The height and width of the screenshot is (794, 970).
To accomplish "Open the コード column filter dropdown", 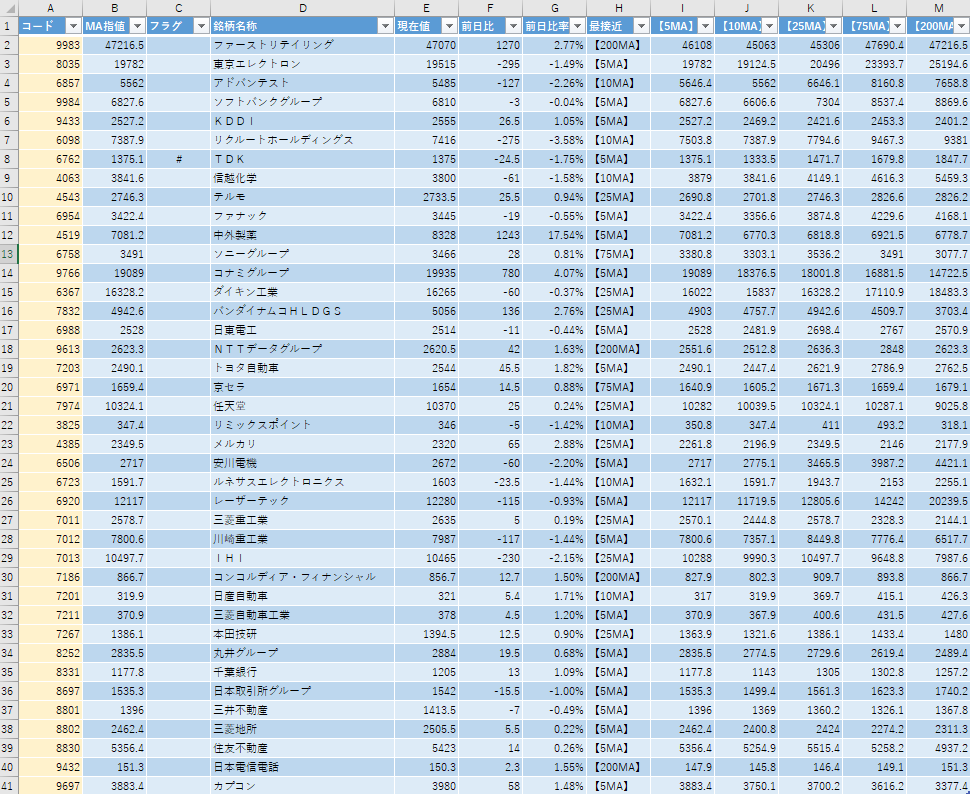I will pyautogui.click(x=73, y=26).
